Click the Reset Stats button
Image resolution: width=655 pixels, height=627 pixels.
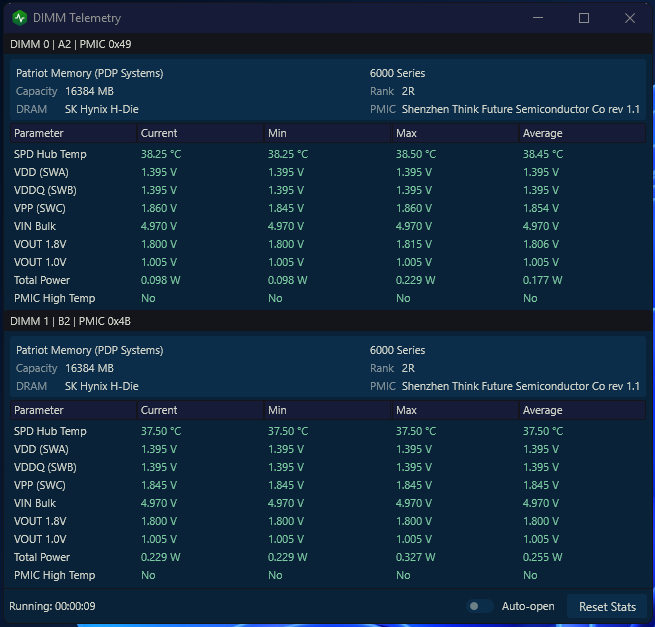tap(607, 607)
